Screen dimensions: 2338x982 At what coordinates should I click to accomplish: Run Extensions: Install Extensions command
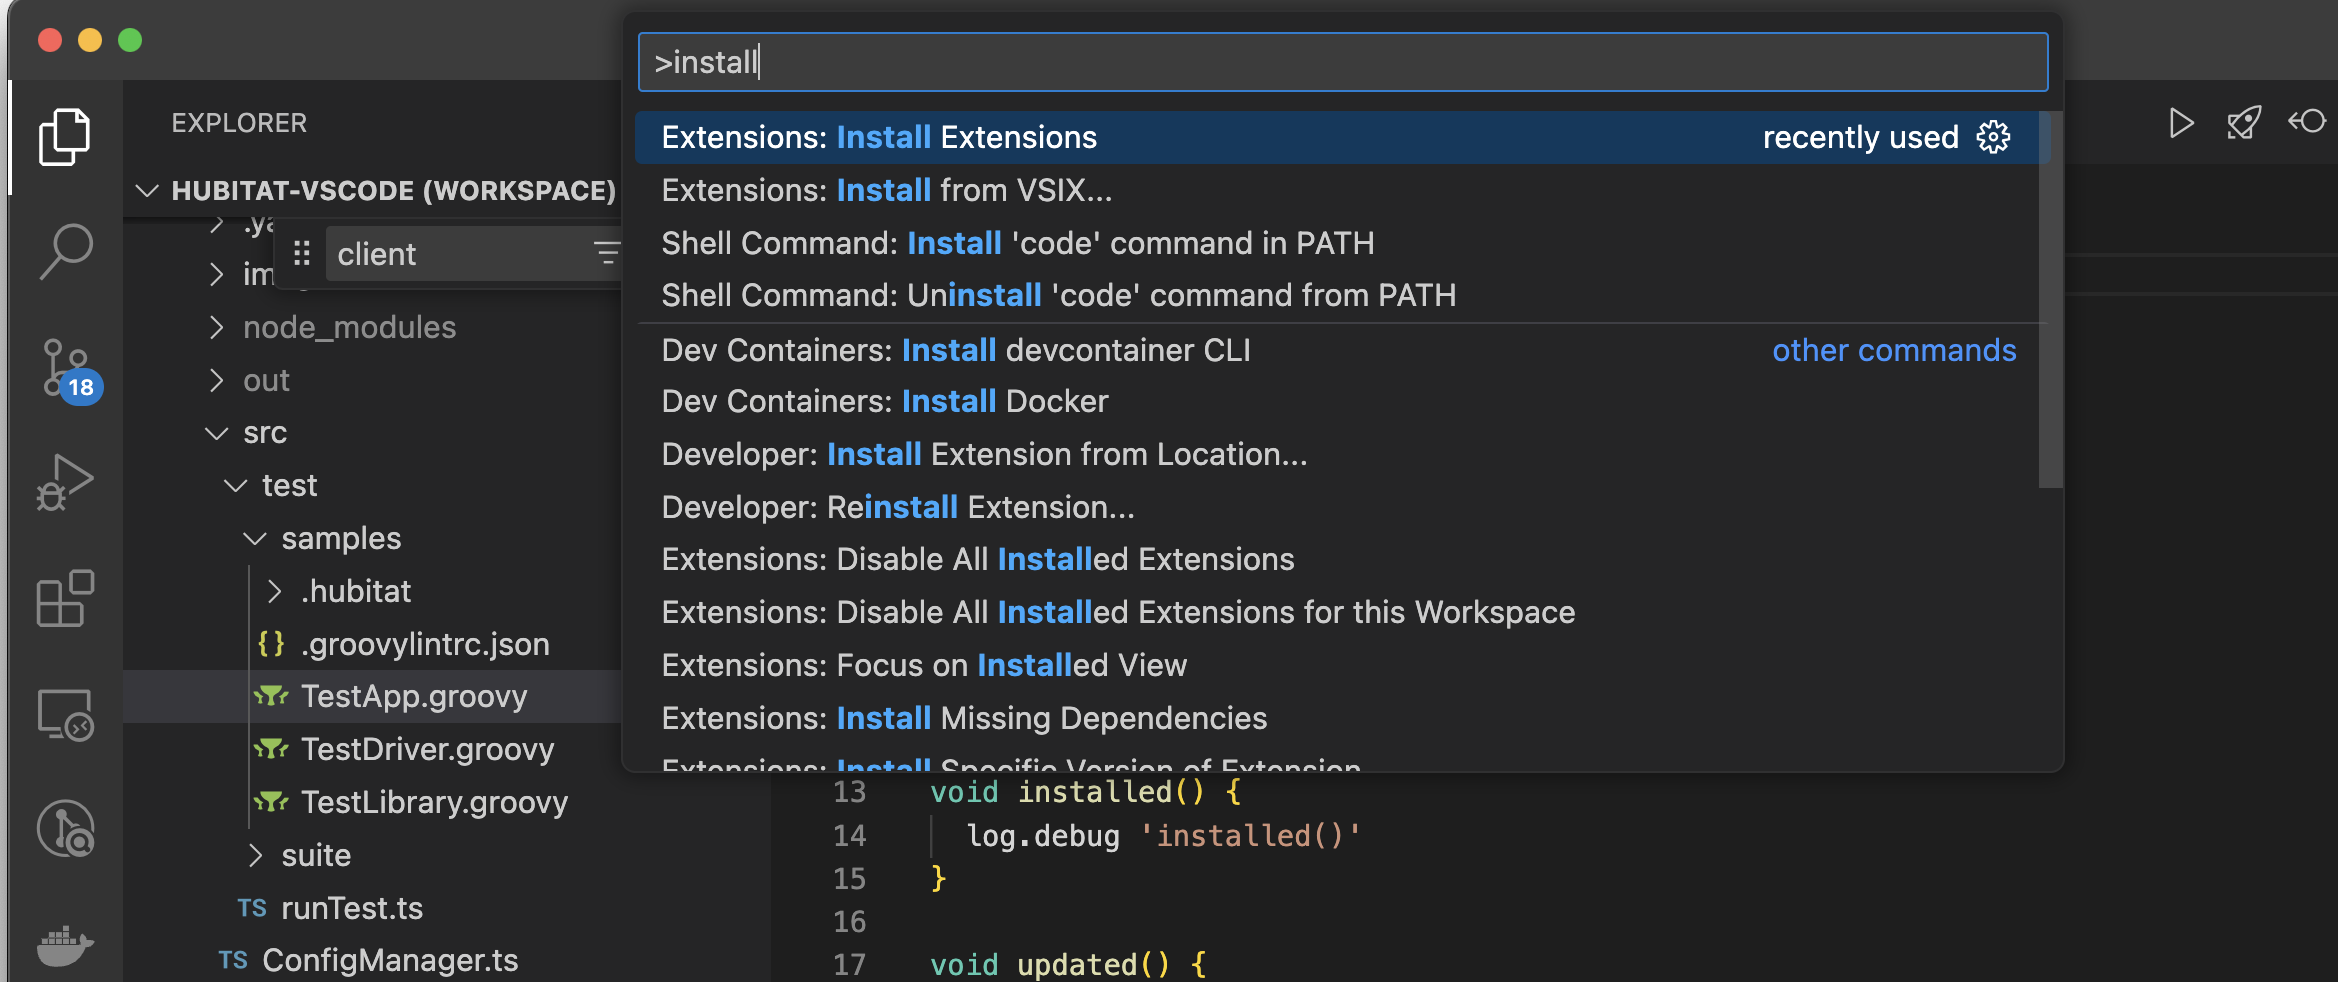pos(1342,137)
